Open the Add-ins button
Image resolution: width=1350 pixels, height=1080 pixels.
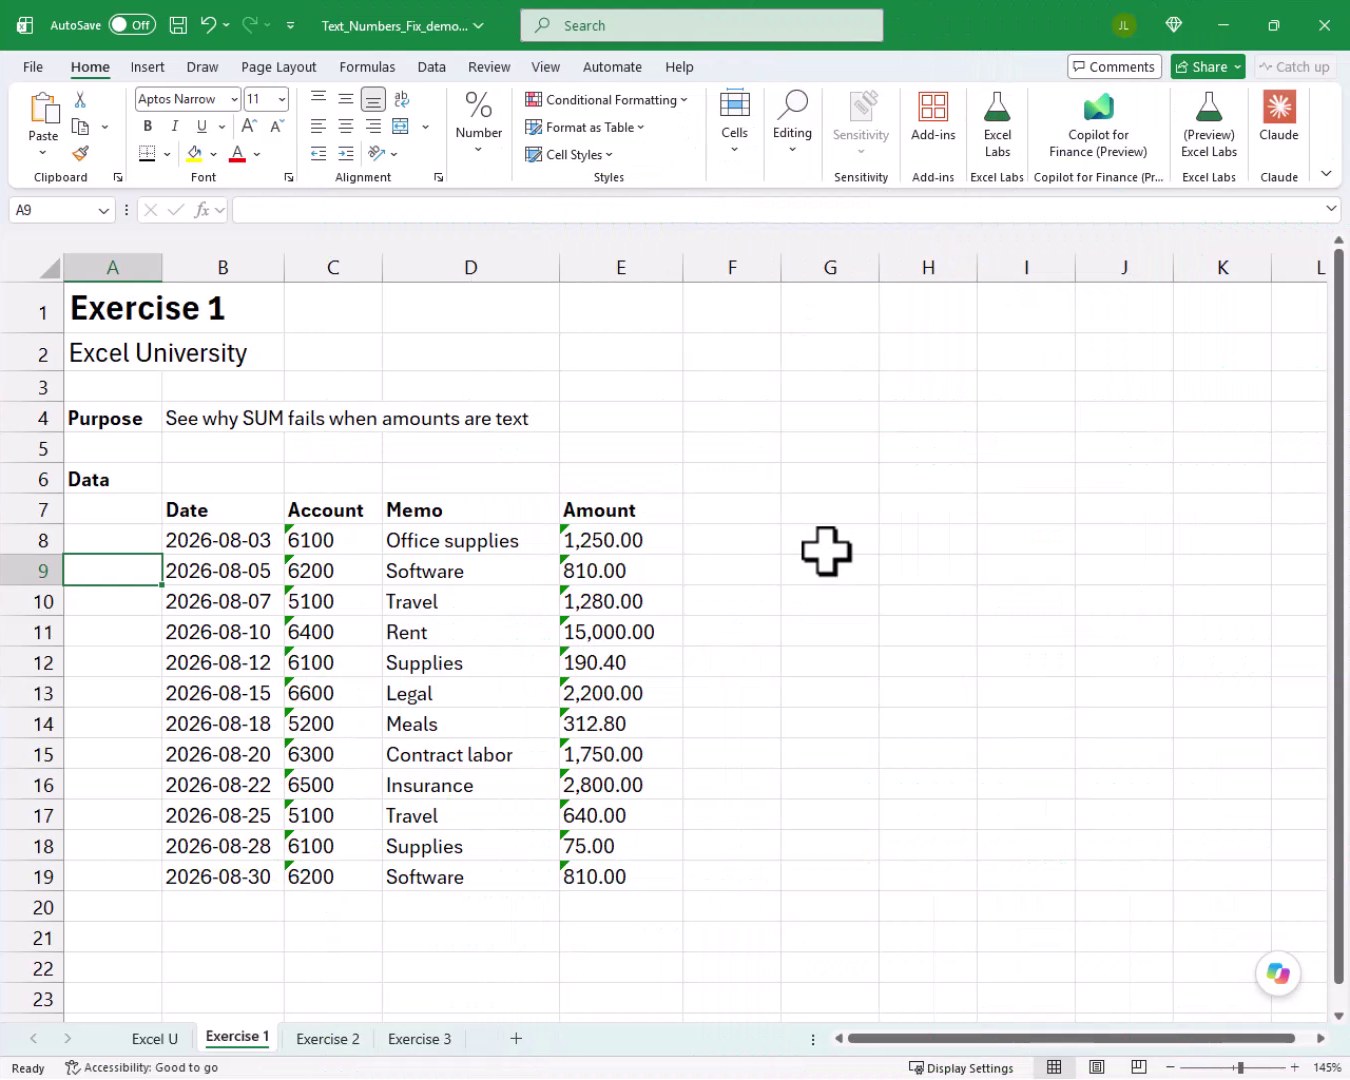(x=933, y=118)
